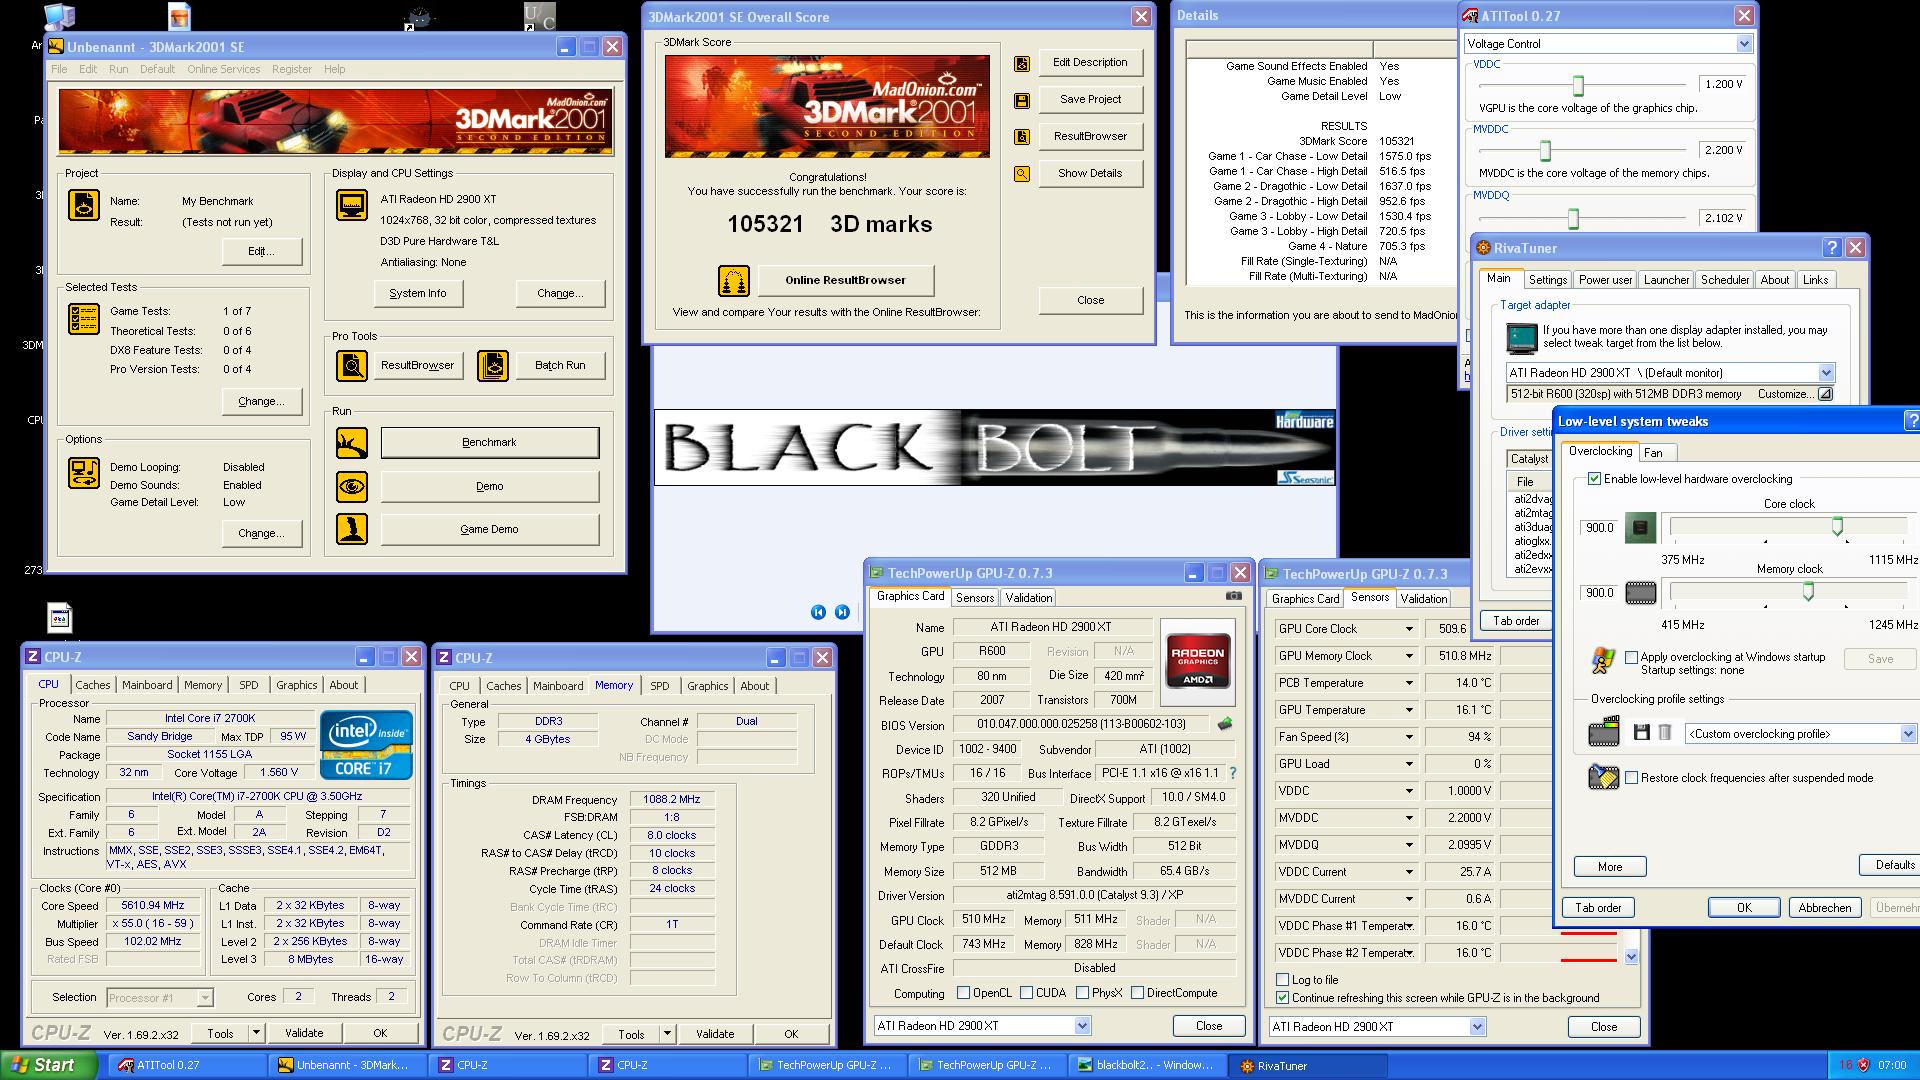Click the previous image arrow in photo viewer
1920x1080 pixels.
[818, 612]
